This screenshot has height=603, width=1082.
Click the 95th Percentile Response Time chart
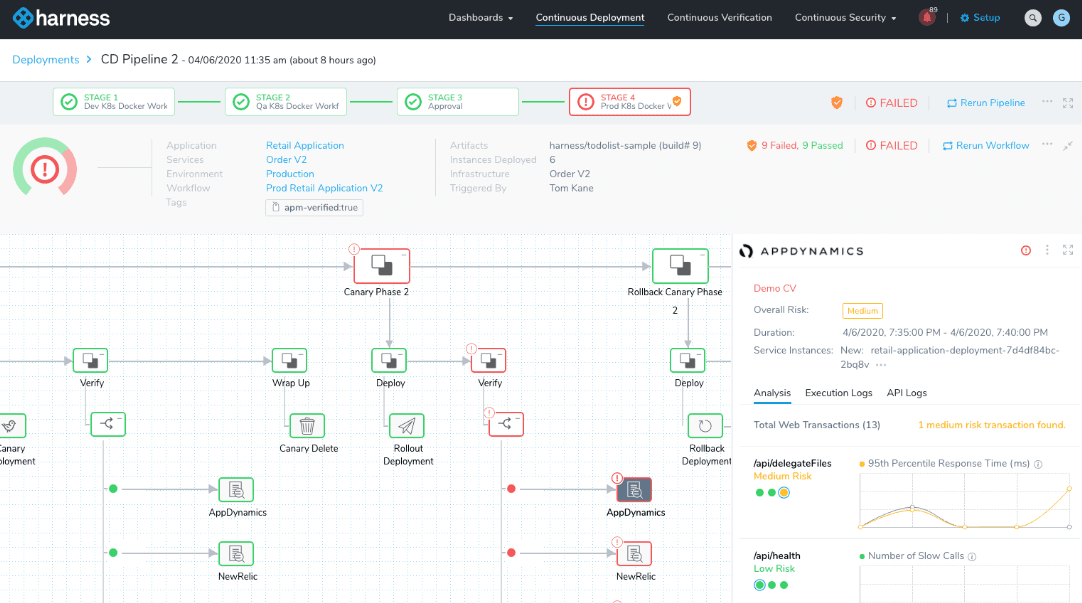pyautogui.click(x=965, y=501)
